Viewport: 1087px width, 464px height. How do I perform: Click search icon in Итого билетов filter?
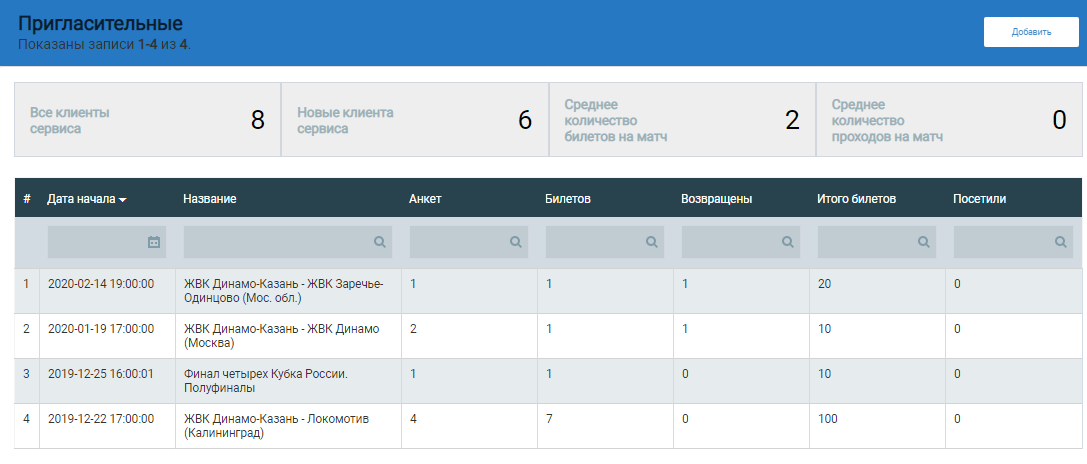pos(923,242)
